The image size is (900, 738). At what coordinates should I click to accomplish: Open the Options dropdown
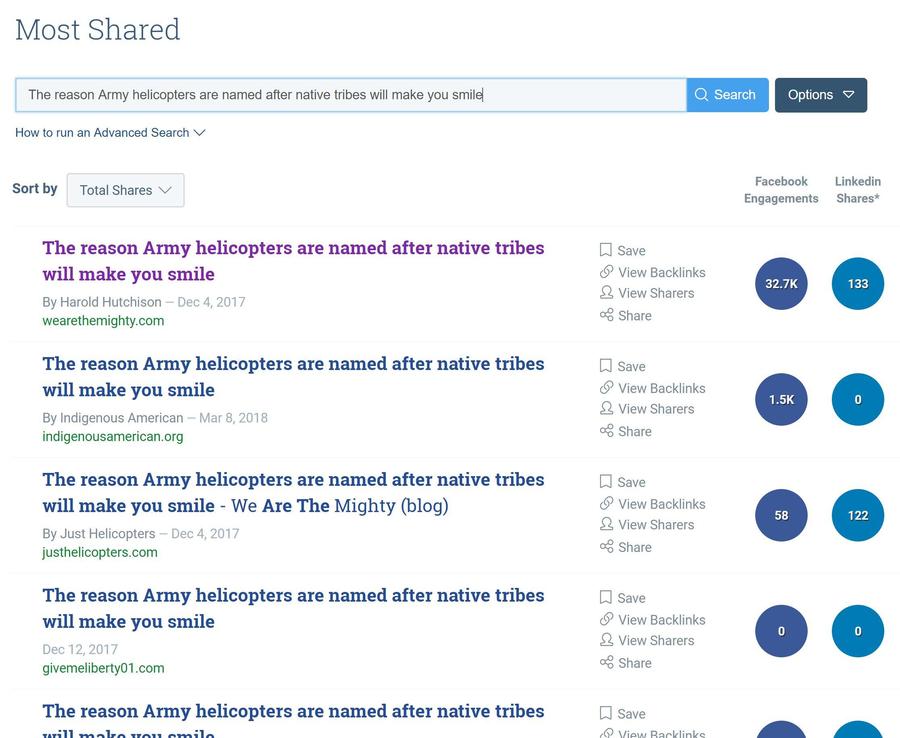click(820, 95)
